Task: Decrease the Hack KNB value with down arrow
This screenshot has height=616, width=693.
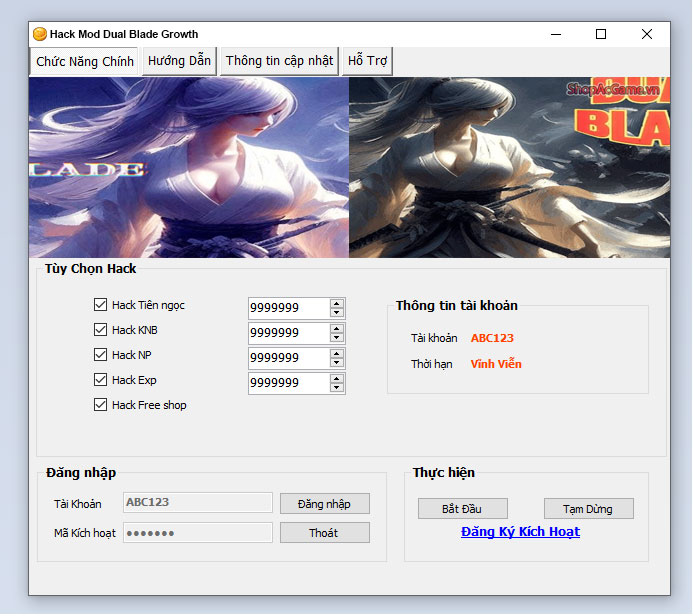Action: (337, 338)
